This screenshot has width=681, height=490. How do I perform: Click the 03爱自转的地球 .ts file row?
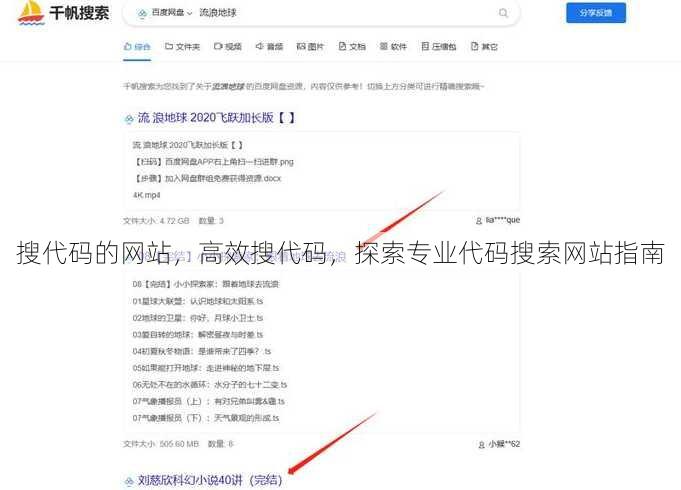[198, 334]
